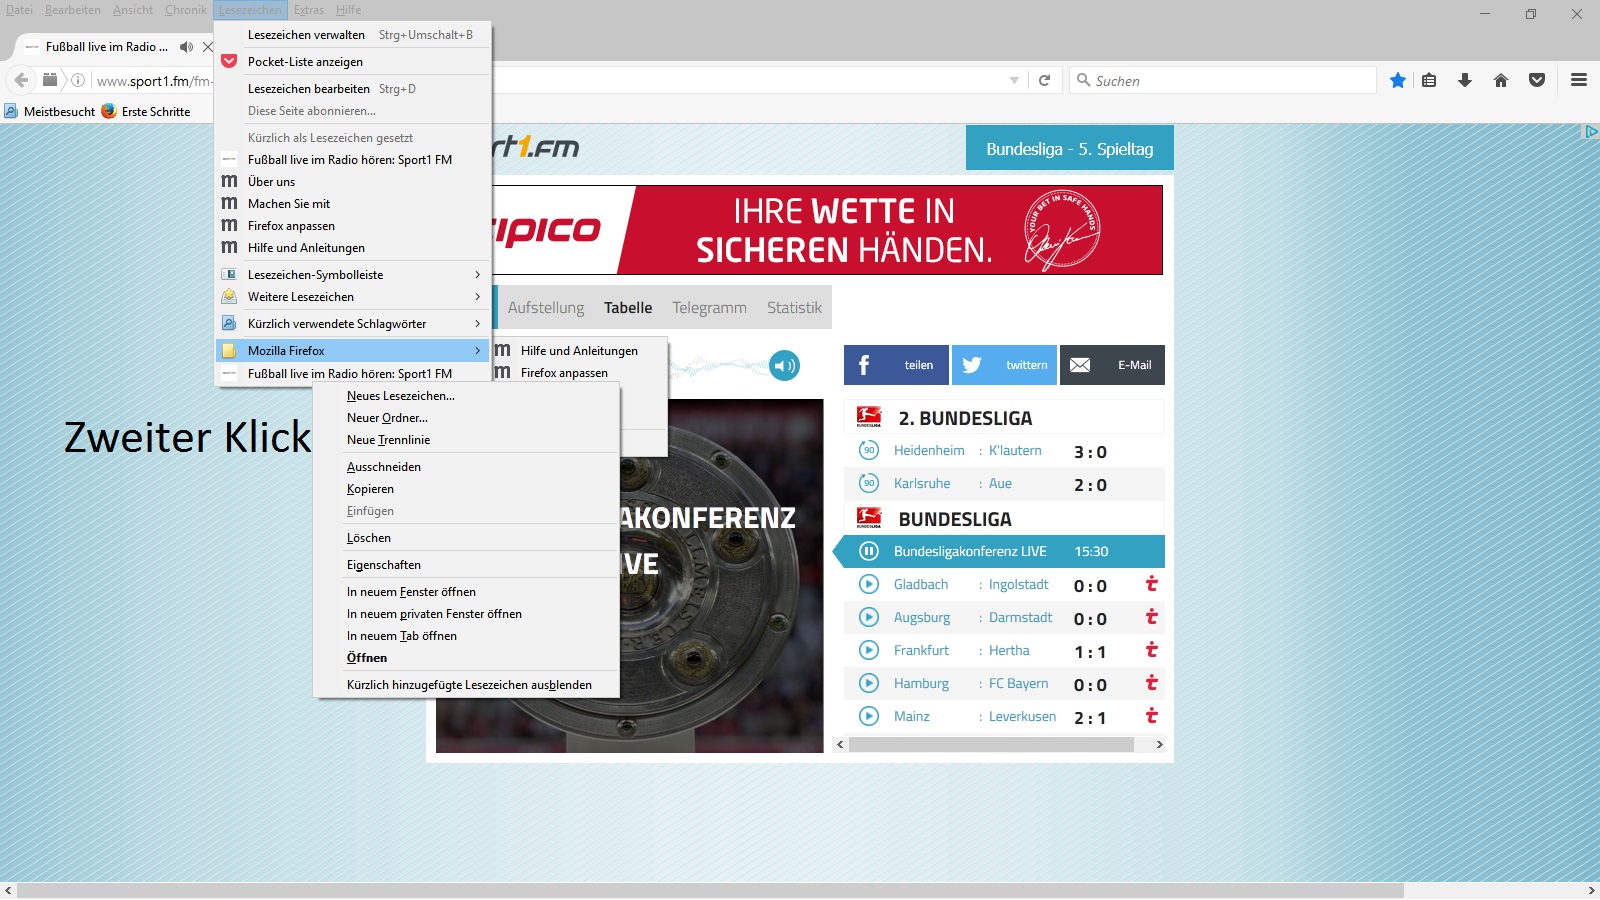Go back with the browser back arrow

(21, 80)
